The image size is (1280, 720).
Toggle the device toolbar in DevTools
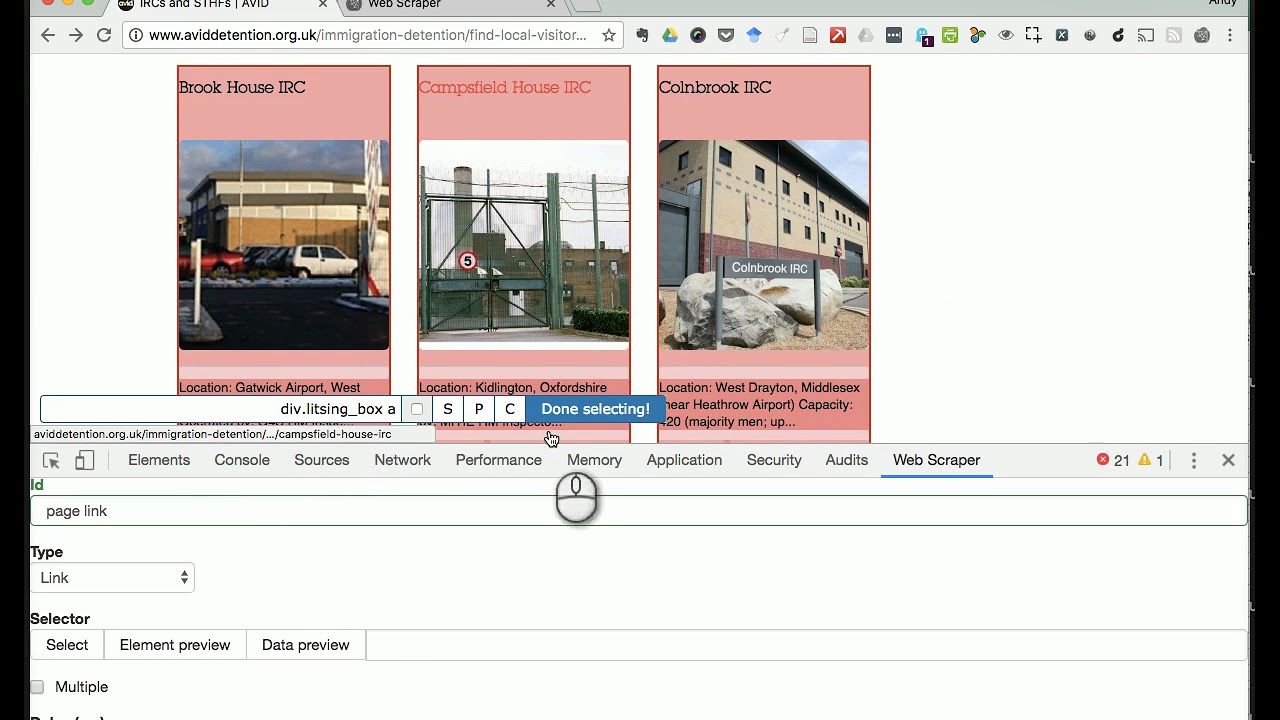tap(85, 460)
